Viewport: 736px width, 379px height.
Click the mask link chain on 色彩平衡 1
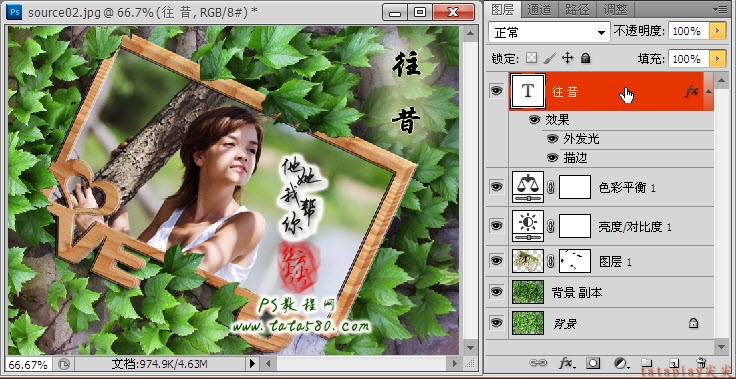551,188
